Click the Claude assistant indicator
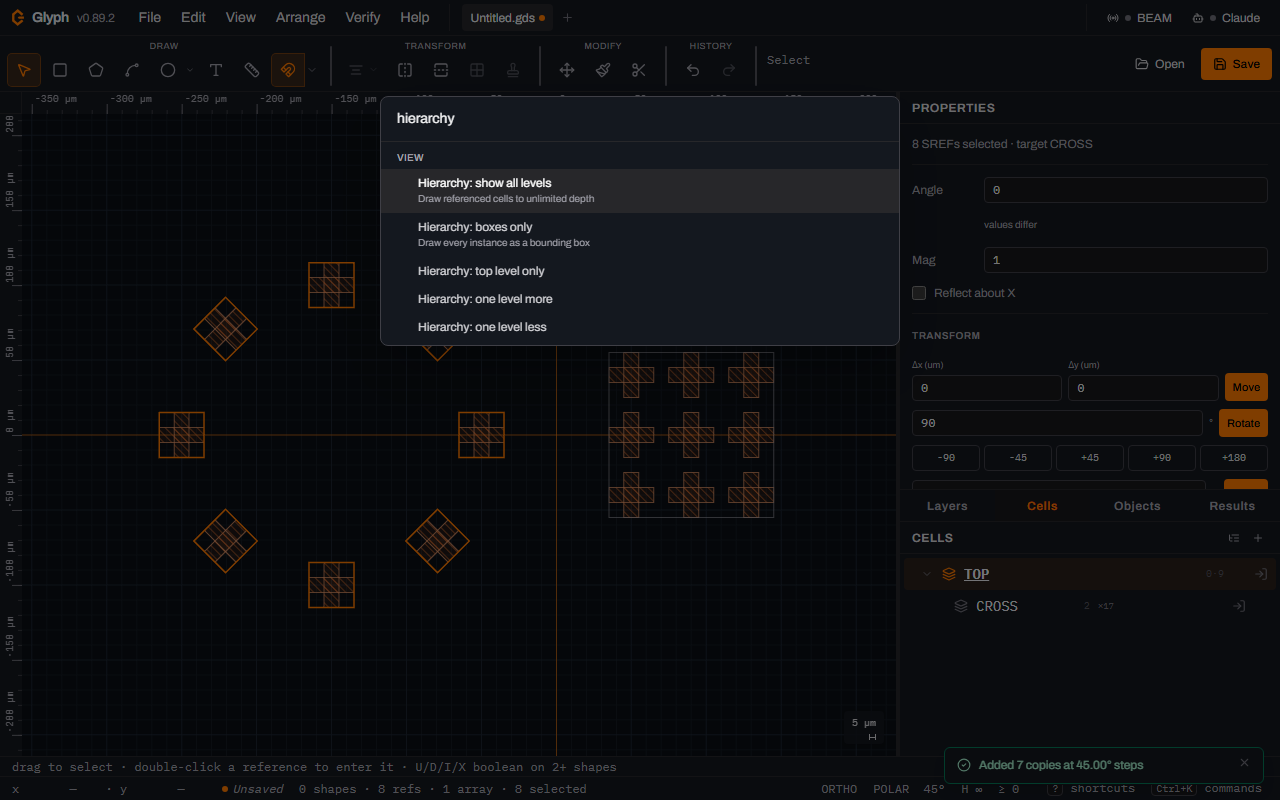The height and width of the screenshot is (800, 1280). 1226,18
